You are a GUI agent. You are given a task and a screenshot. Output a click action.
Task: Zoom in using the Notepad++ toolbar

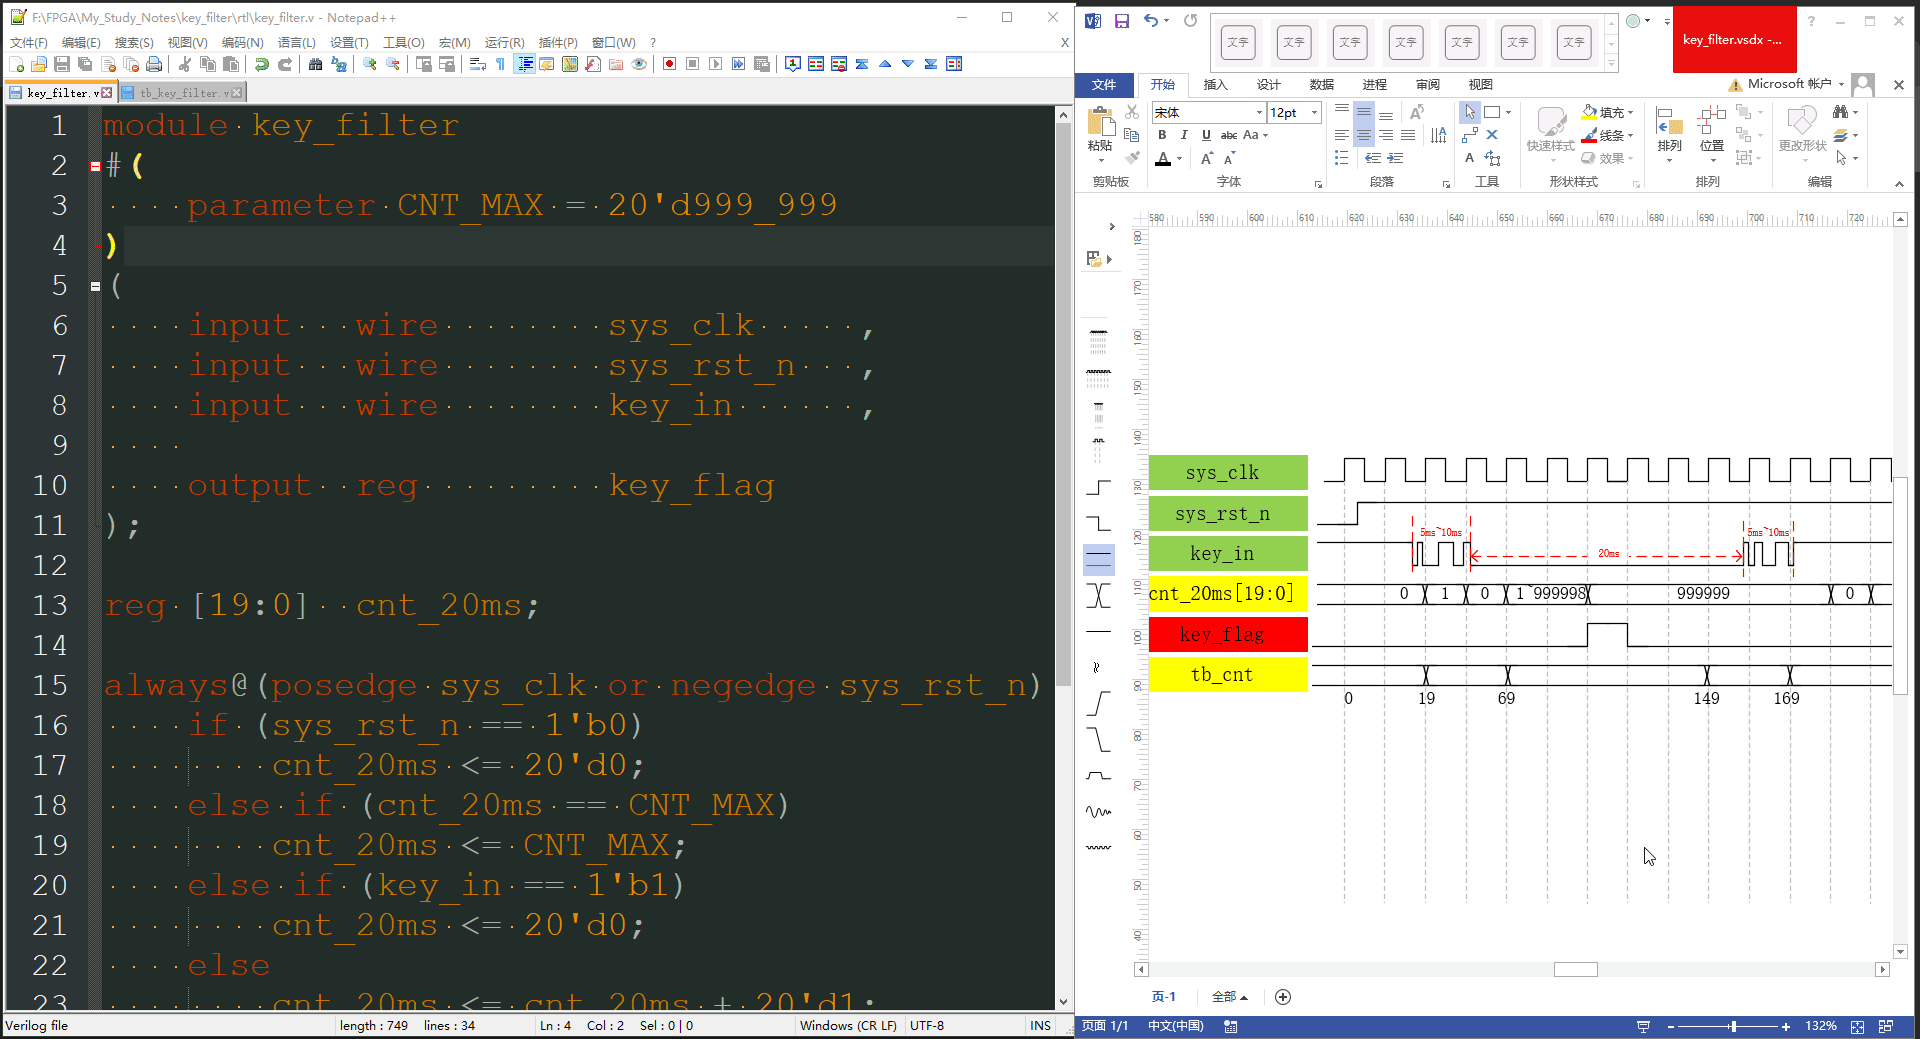coord(370,64)
